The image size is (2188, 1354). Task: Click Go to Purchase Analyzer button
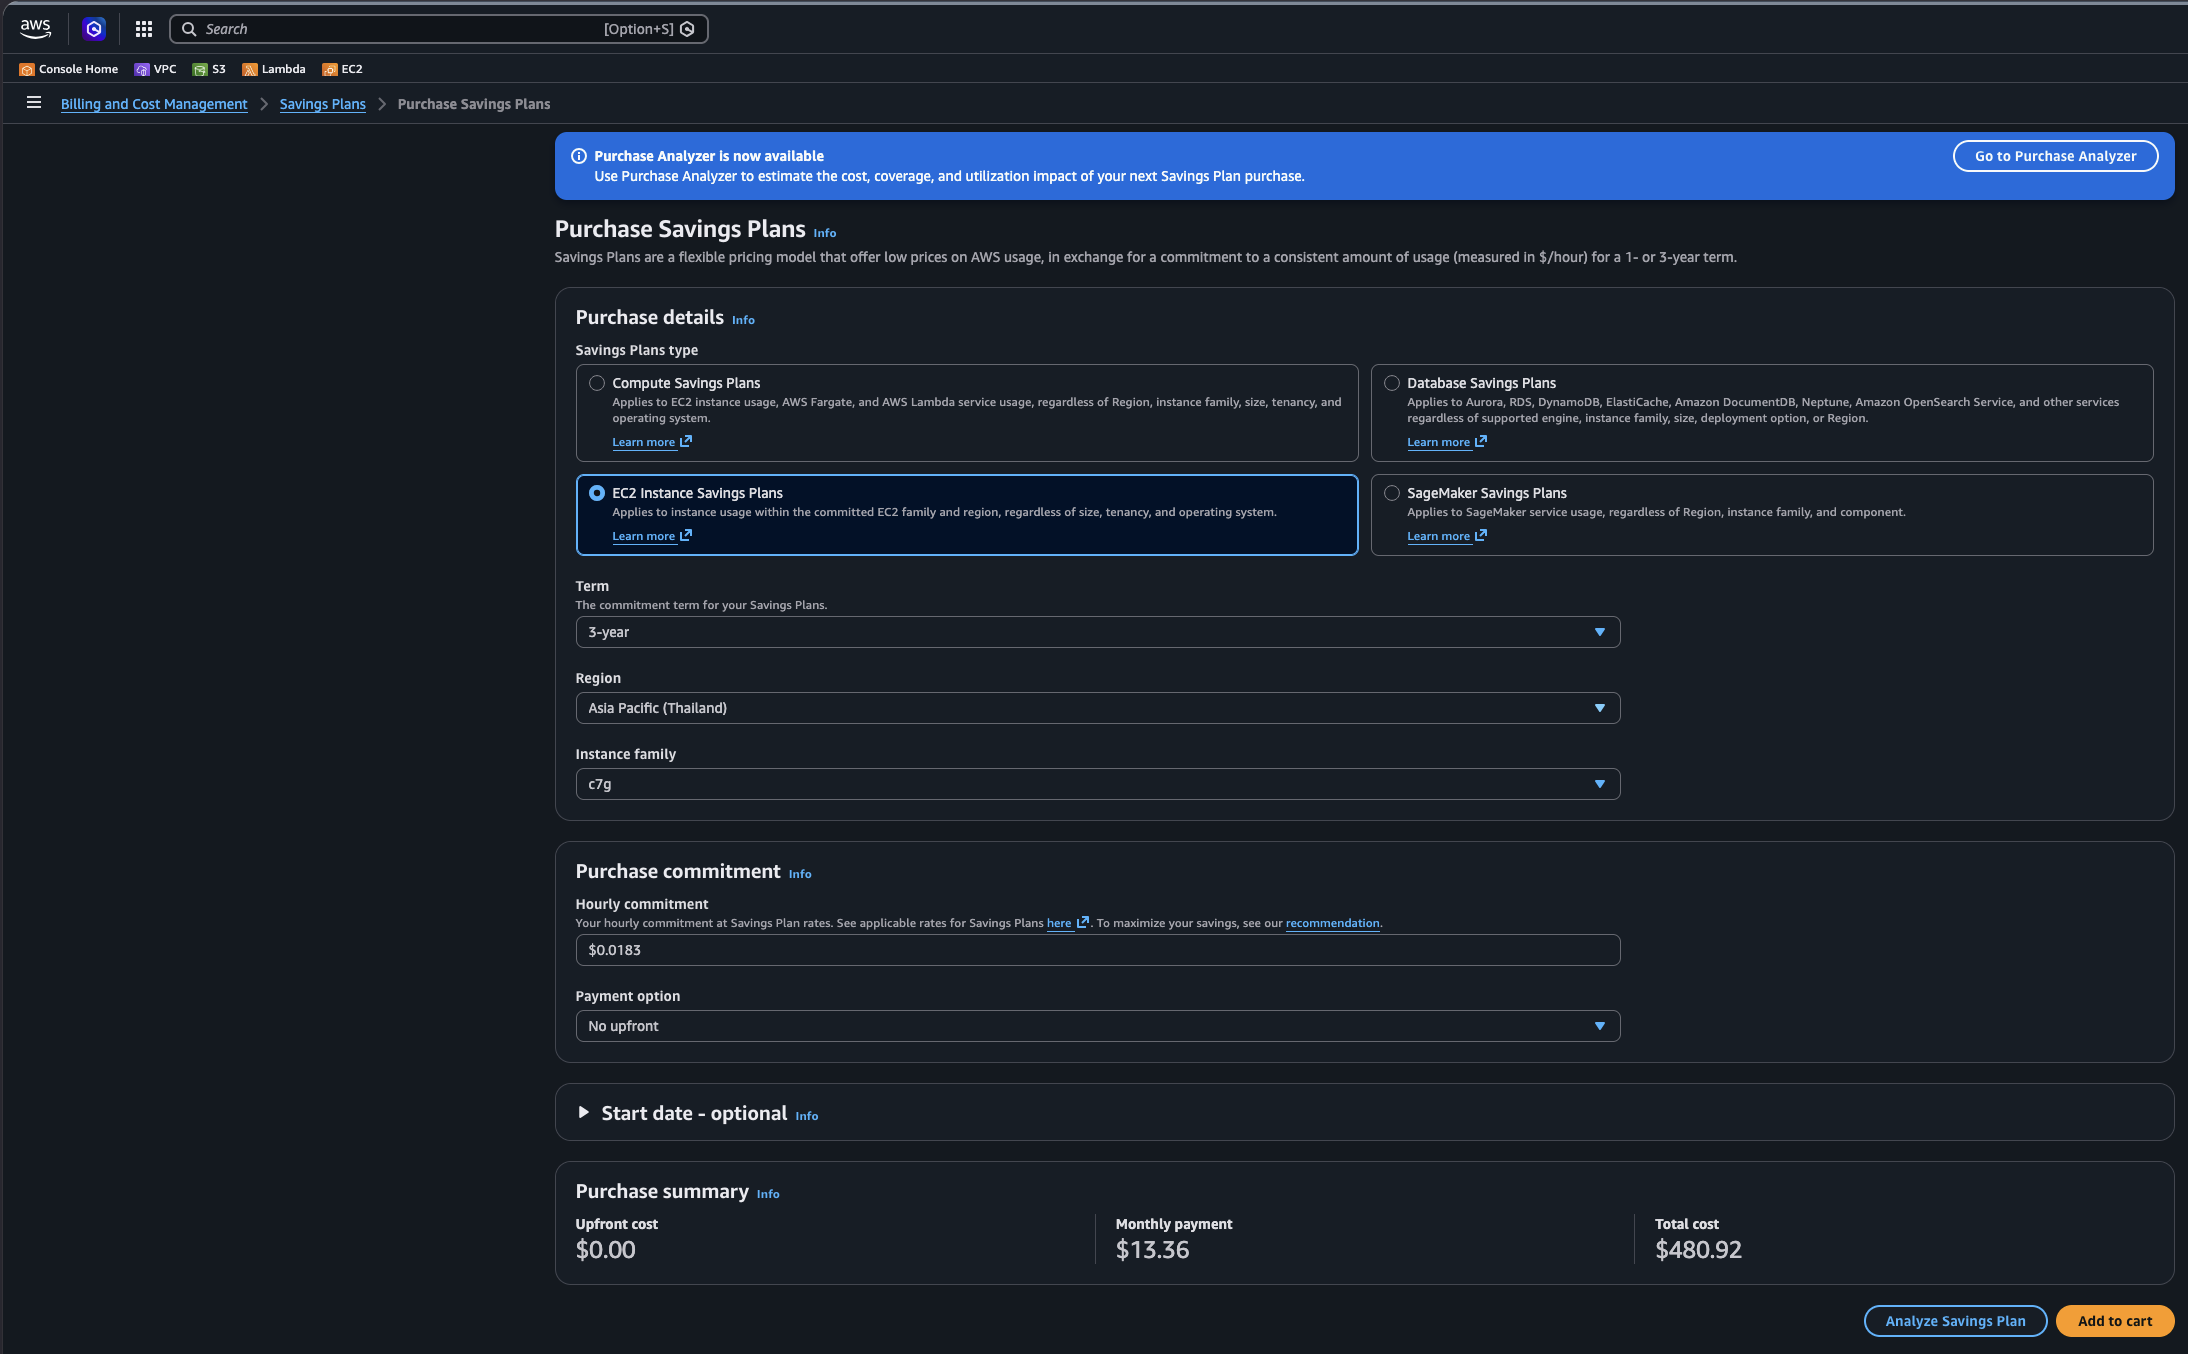[x=2055, y=156]
